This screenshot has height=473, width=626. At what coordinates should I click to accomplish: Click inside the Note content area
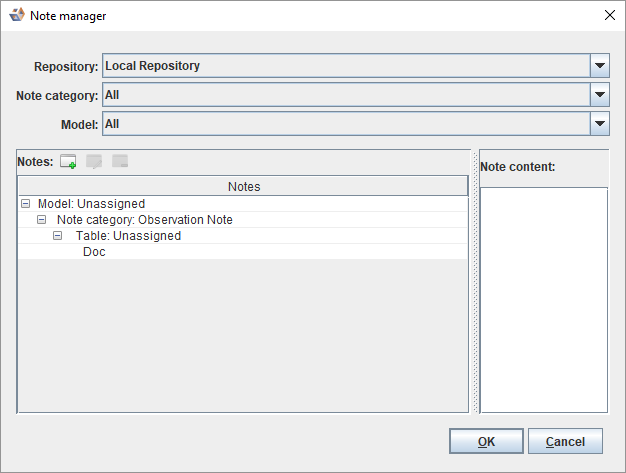point(543,298)
